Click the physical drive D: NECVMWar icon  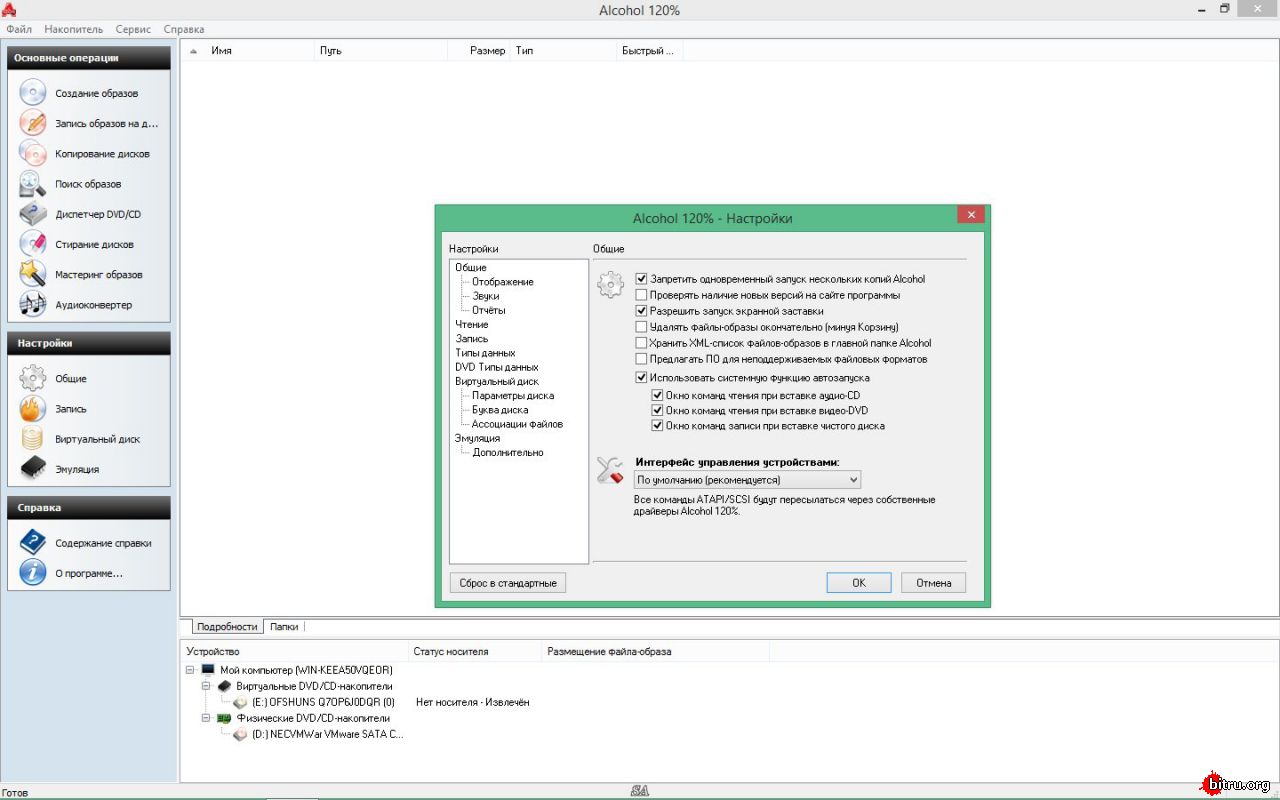[x=240, y=734]
